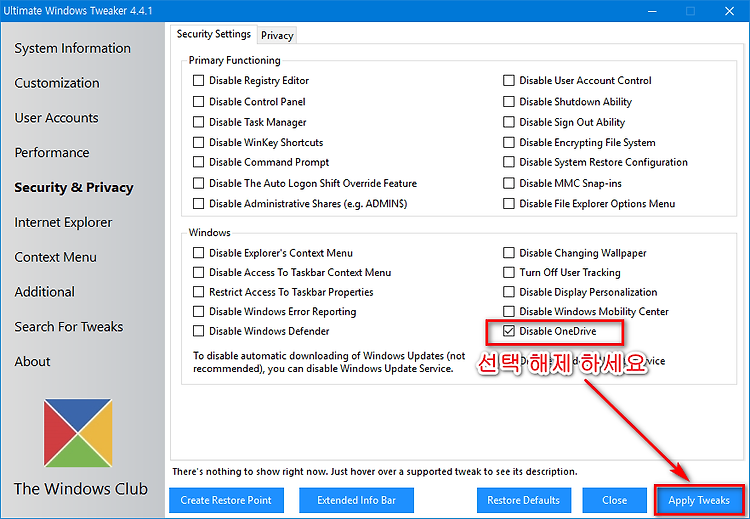Open Performance section
This screenshot has width=750, height=519.
pyautogui.click(x=52, y=153)
